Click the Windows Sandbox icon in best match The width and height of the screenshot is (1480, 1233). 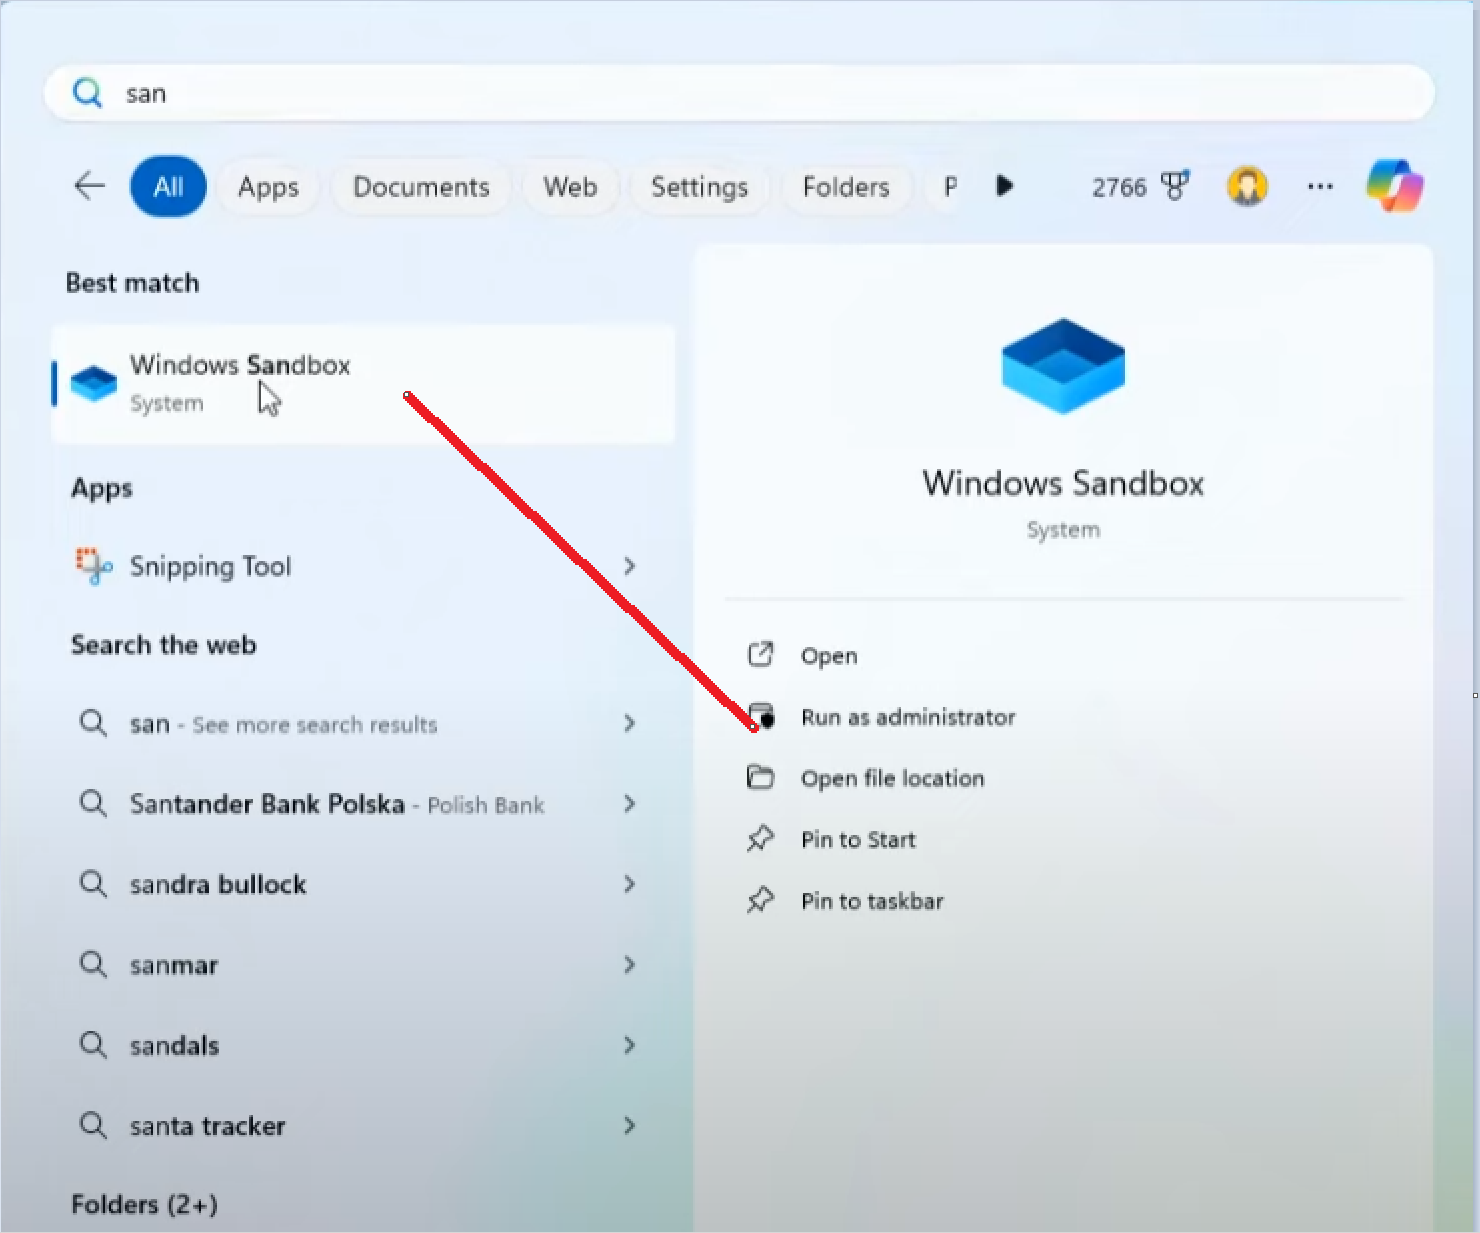pyautogui.click(x=94, y=384)
